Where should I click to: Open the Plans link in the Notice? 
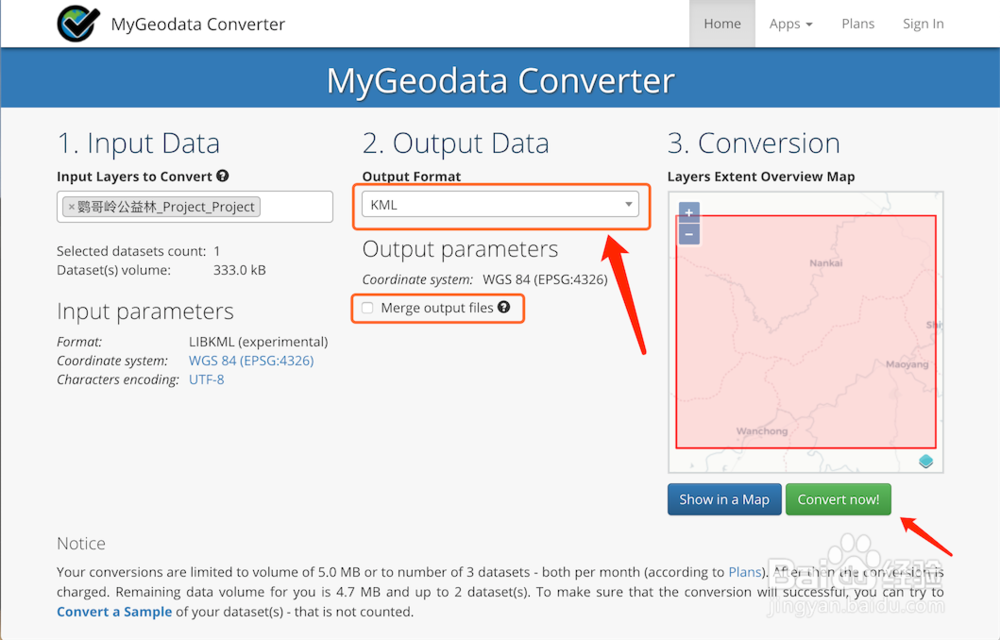tap(744, 572)
